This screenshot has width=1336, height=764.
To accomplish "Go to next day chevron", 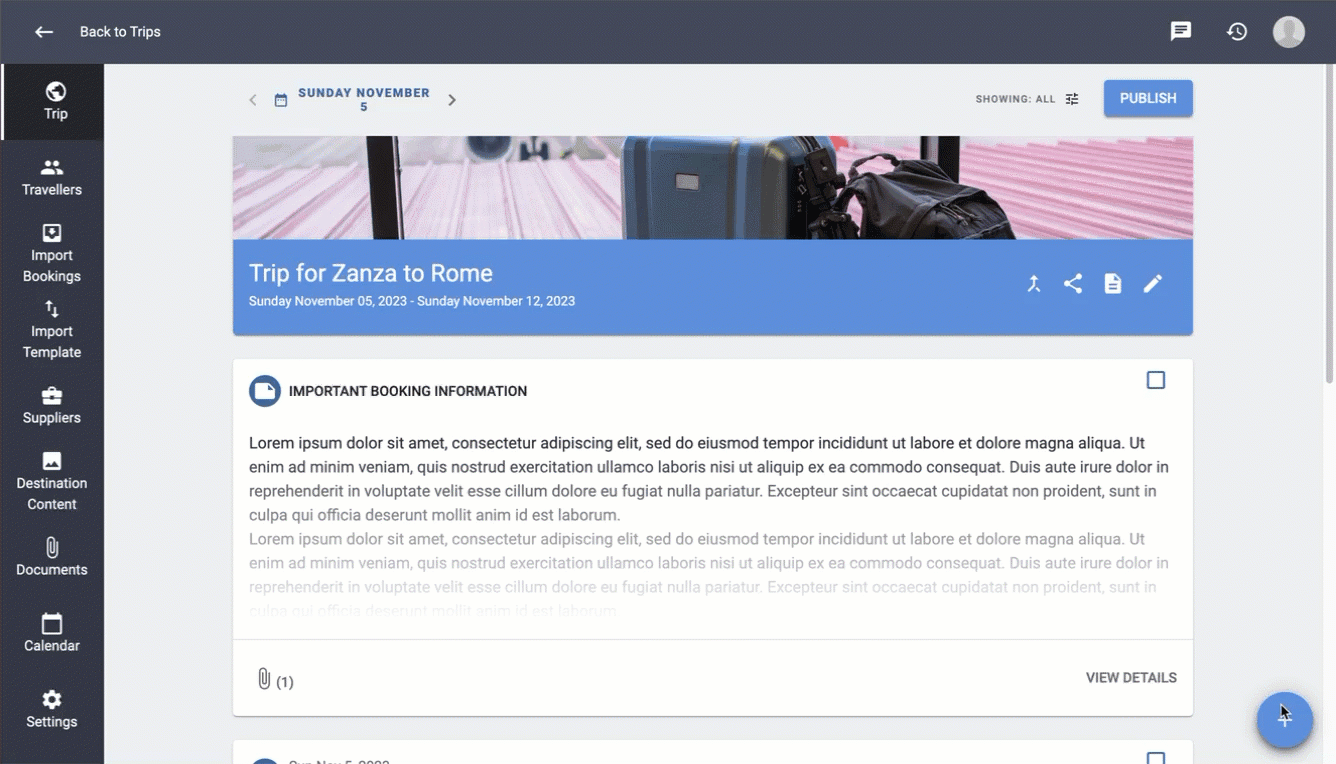I will pyautogui.click(x=452, y=100).
